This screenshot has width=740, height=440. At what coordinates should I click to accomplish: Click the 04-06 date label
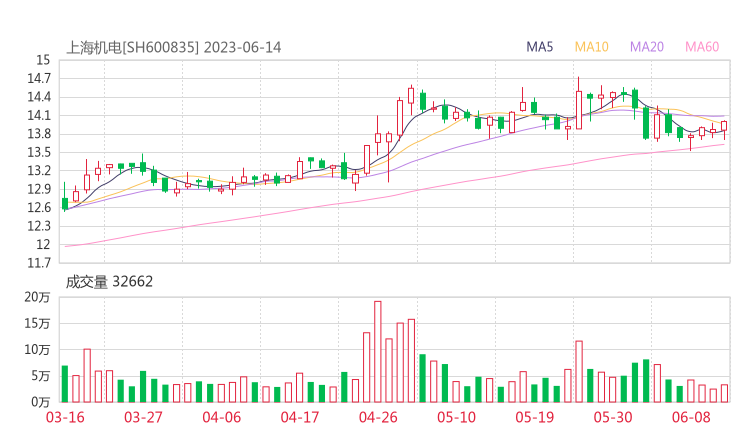pos(221,417)
